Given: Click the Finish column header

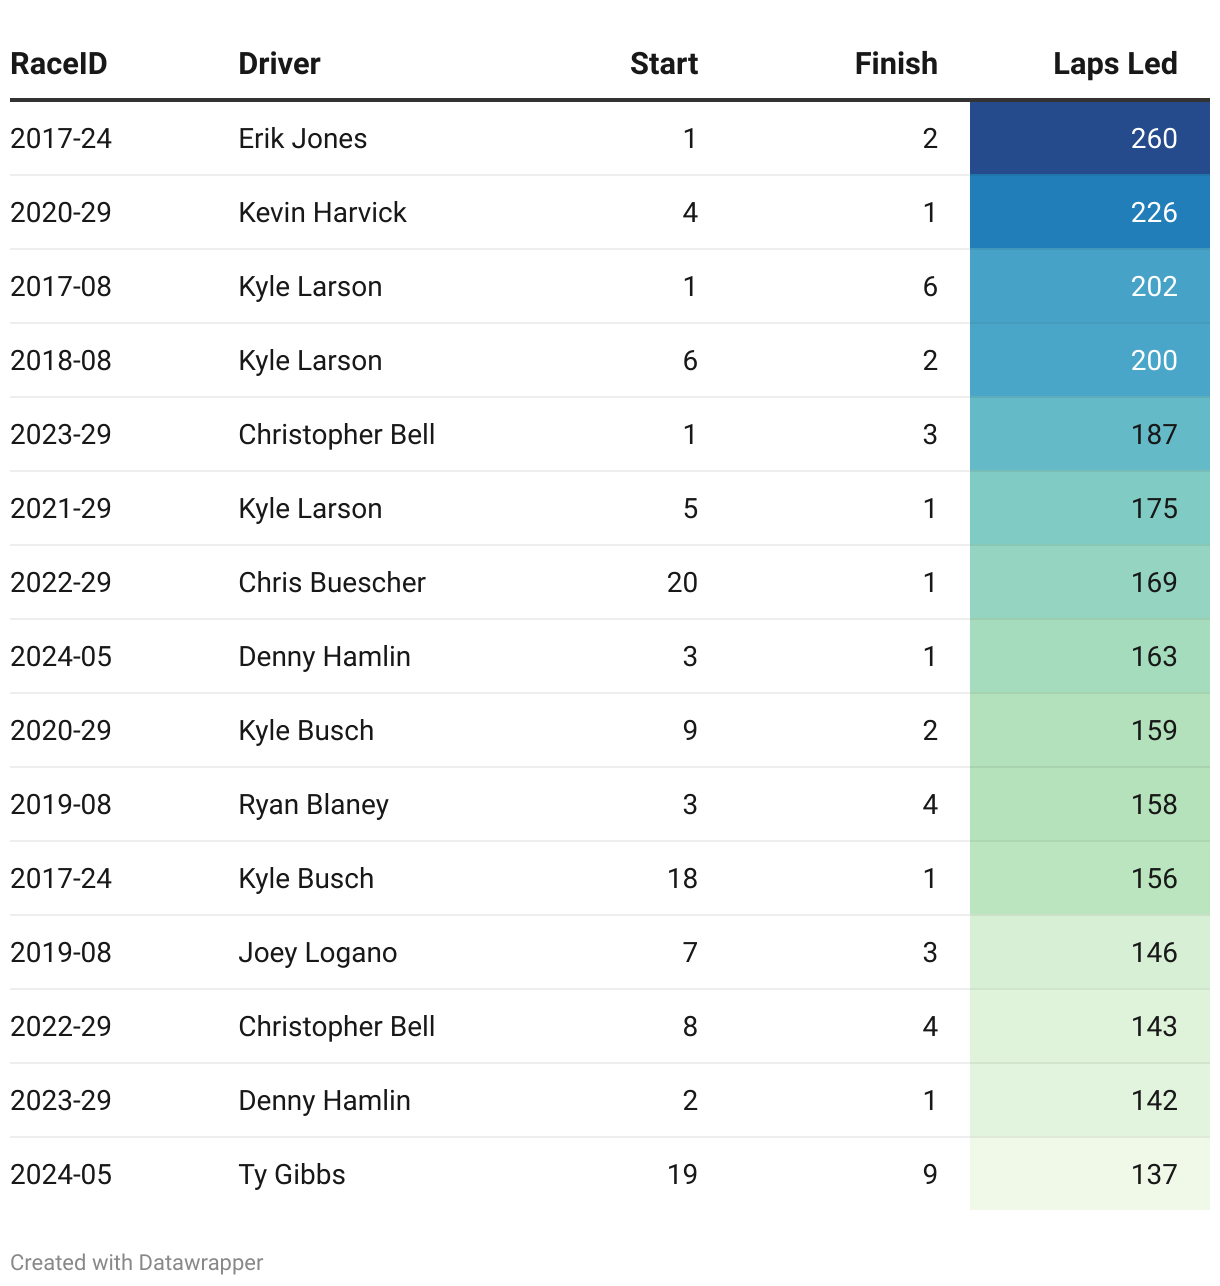Looking at the screenshot, I should coord(896,64).
